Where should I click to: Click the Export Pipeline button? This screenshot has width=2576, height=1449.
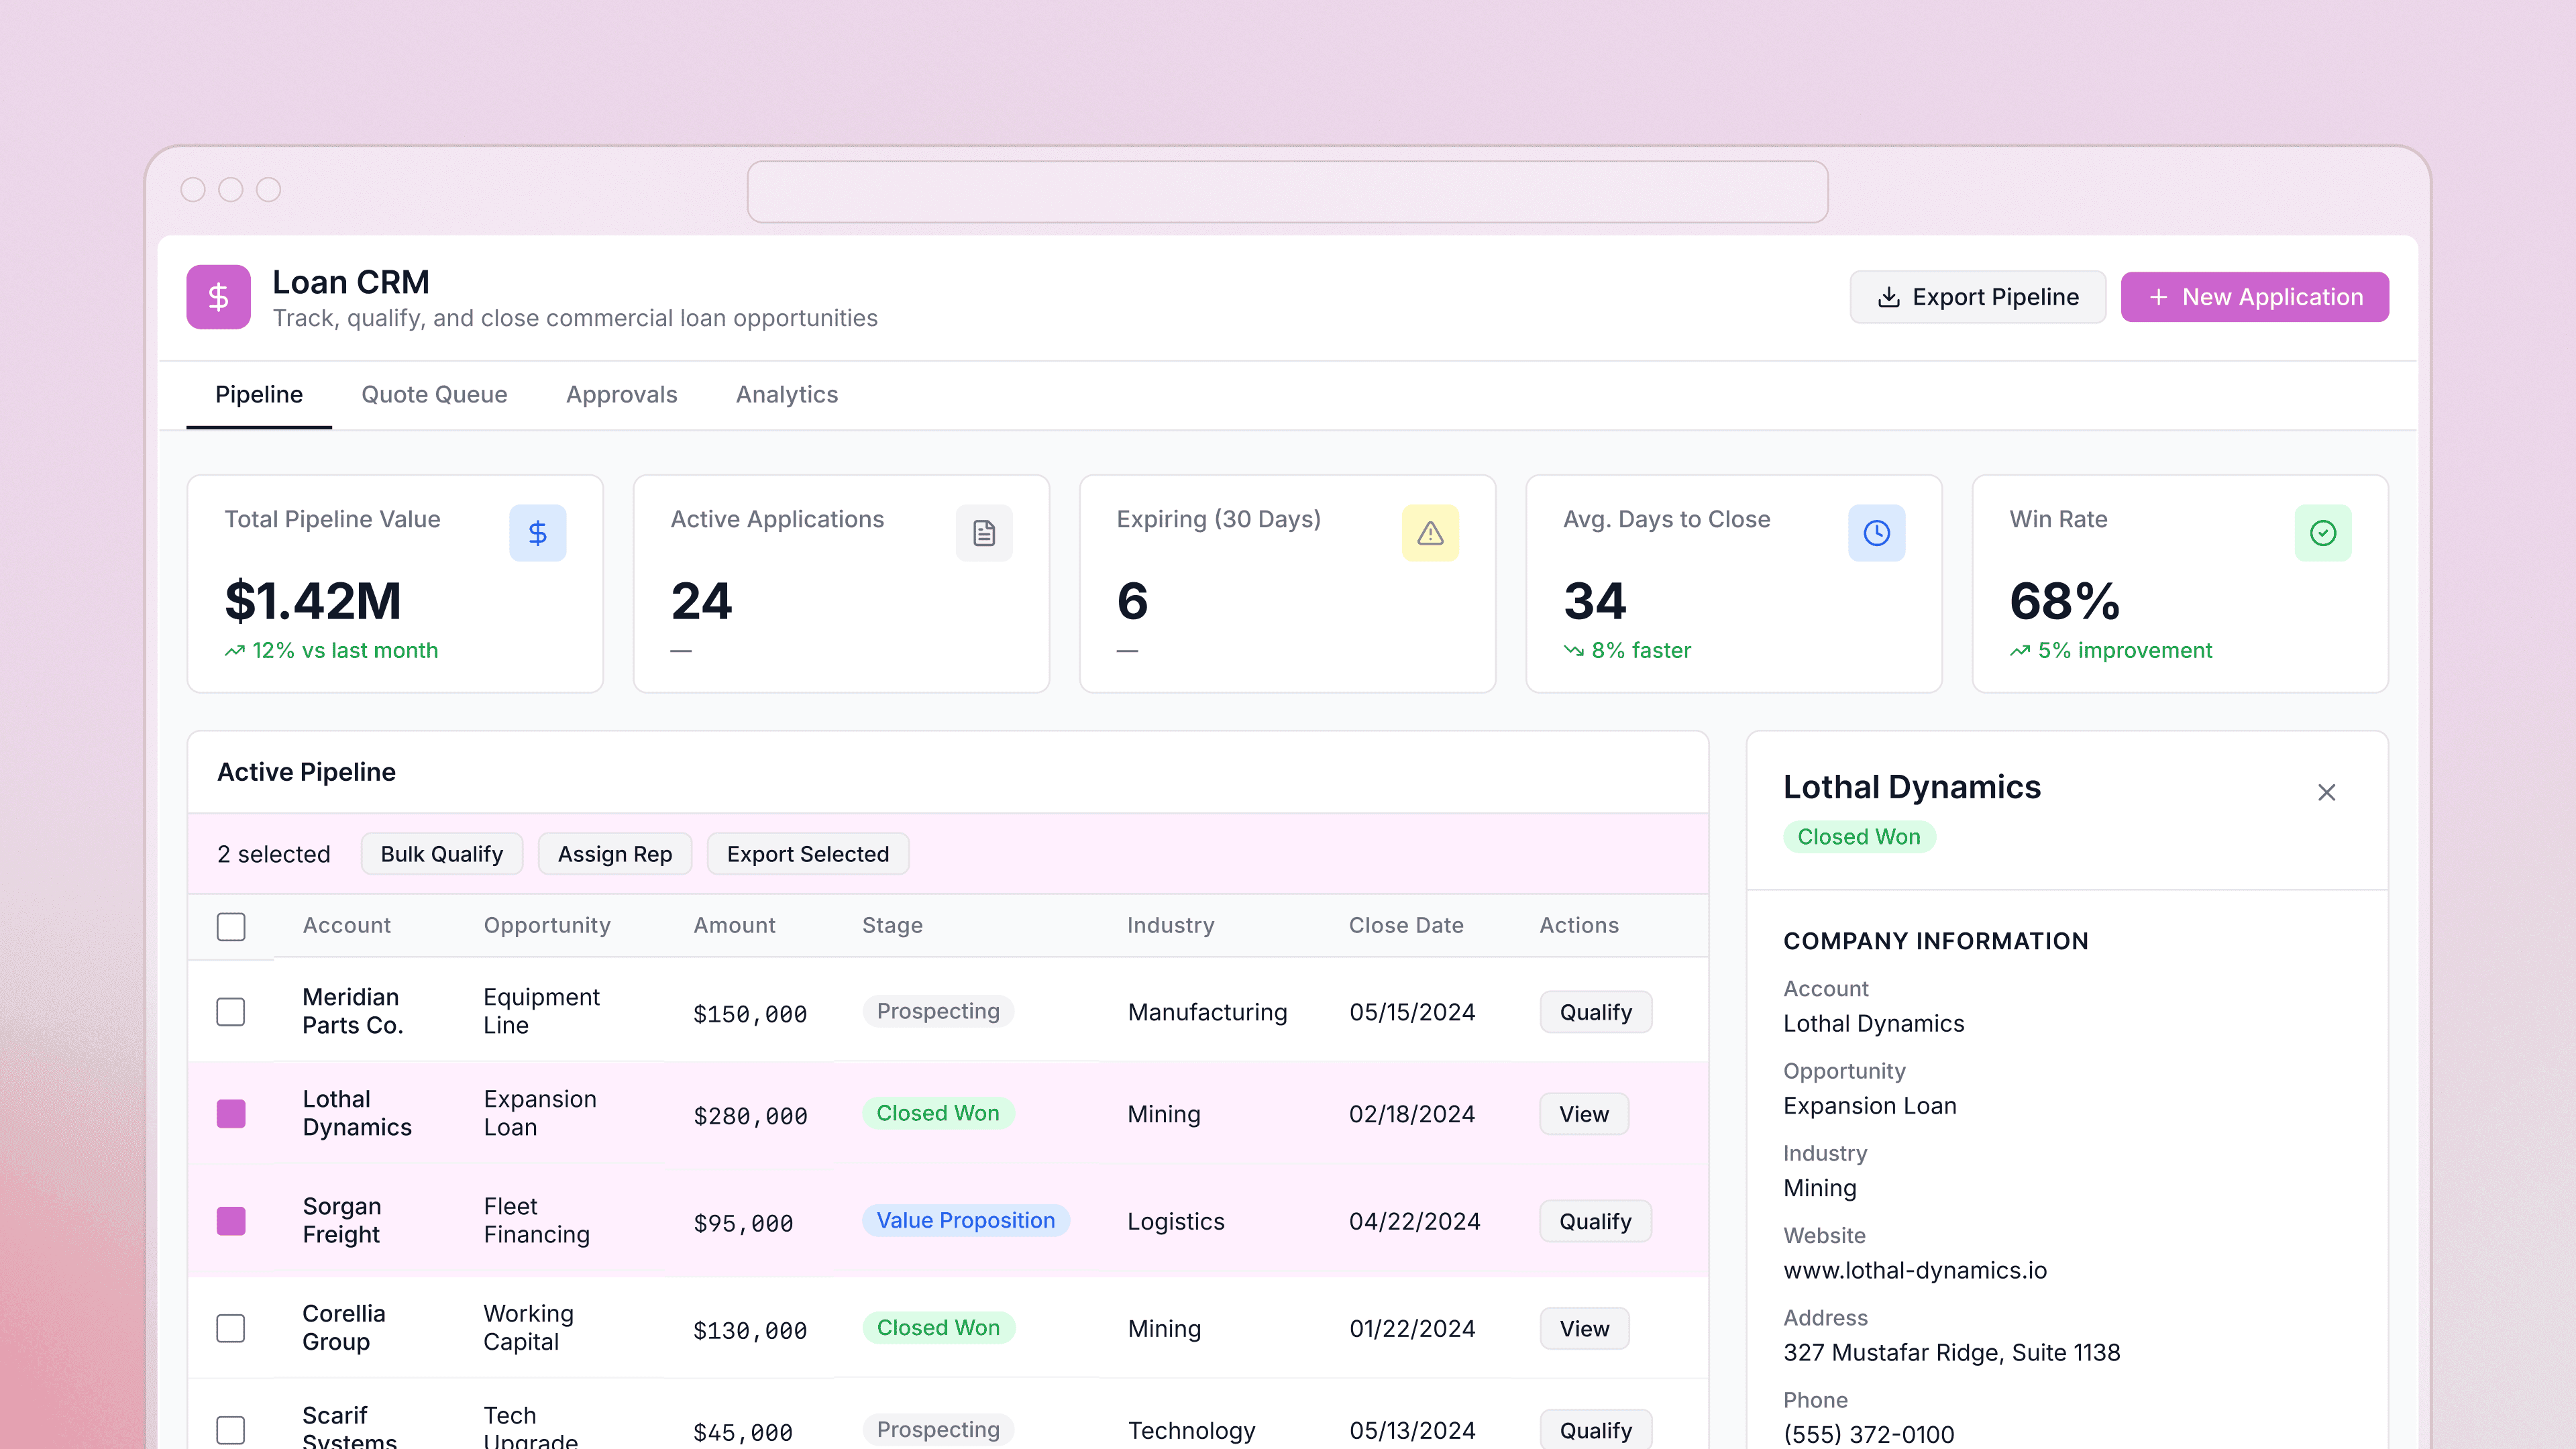pos(1977,297)
